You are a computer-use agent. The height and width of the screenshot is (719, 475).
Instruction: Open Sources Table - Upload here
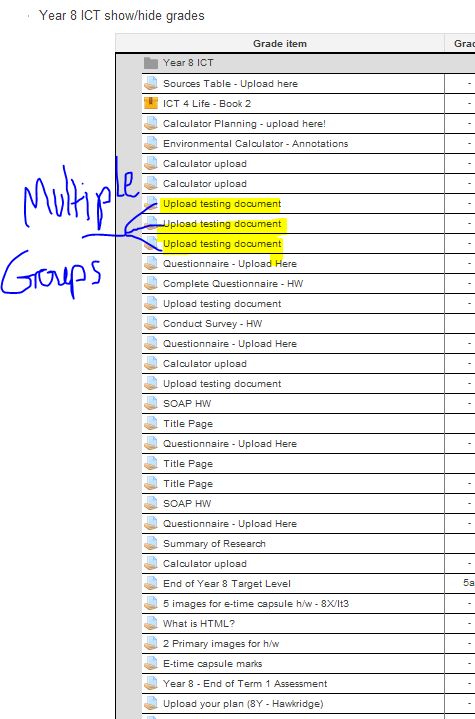pyautogui.click(x=230, y=83)
